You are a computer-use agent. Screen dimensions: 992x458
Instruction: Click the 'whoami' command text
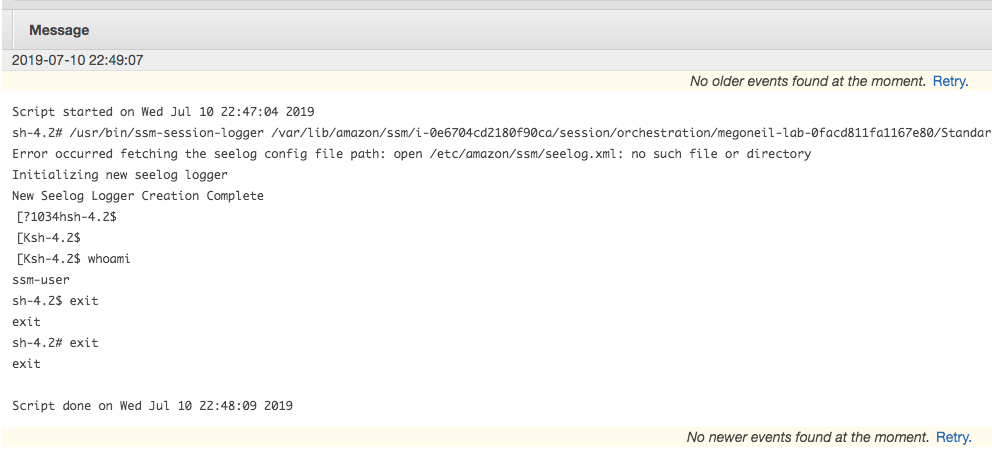pos(109,259)
